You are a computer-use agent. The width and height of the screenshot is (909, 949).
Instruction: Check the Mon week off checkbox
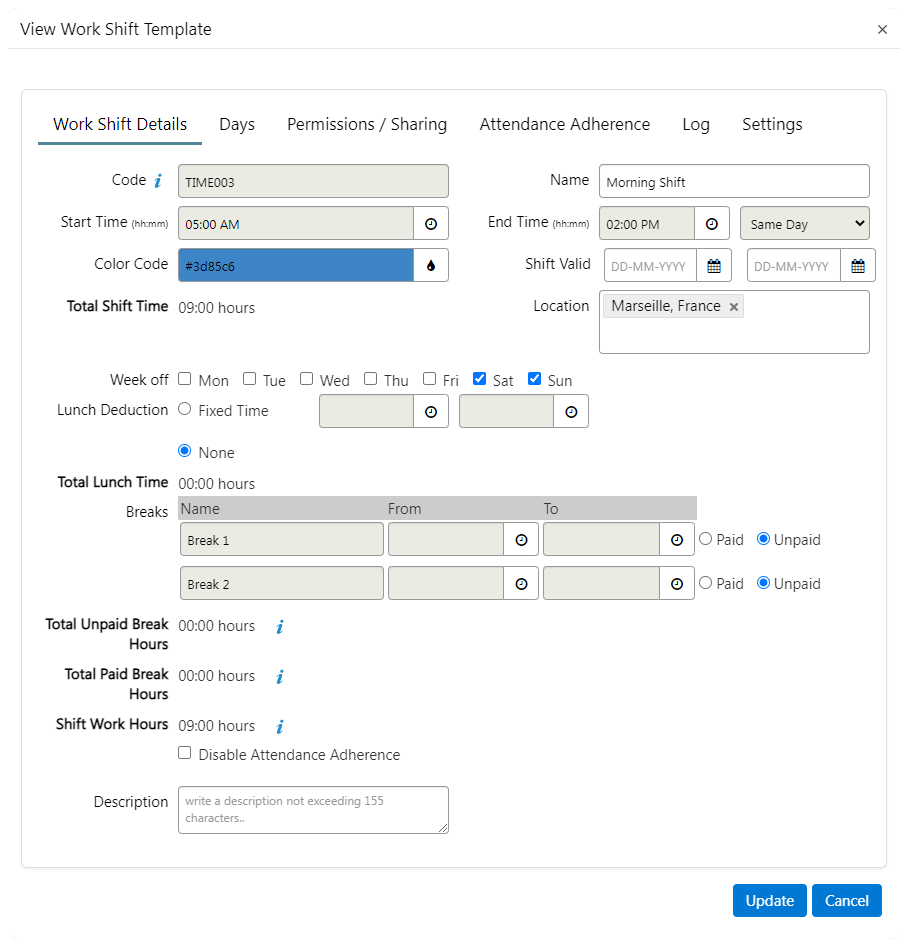click(185, 379)
